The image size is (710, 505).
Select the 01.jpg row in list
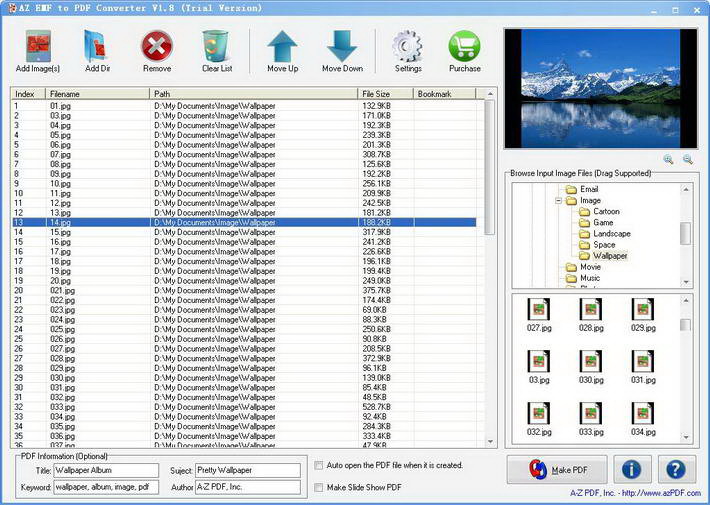(244, 106)
